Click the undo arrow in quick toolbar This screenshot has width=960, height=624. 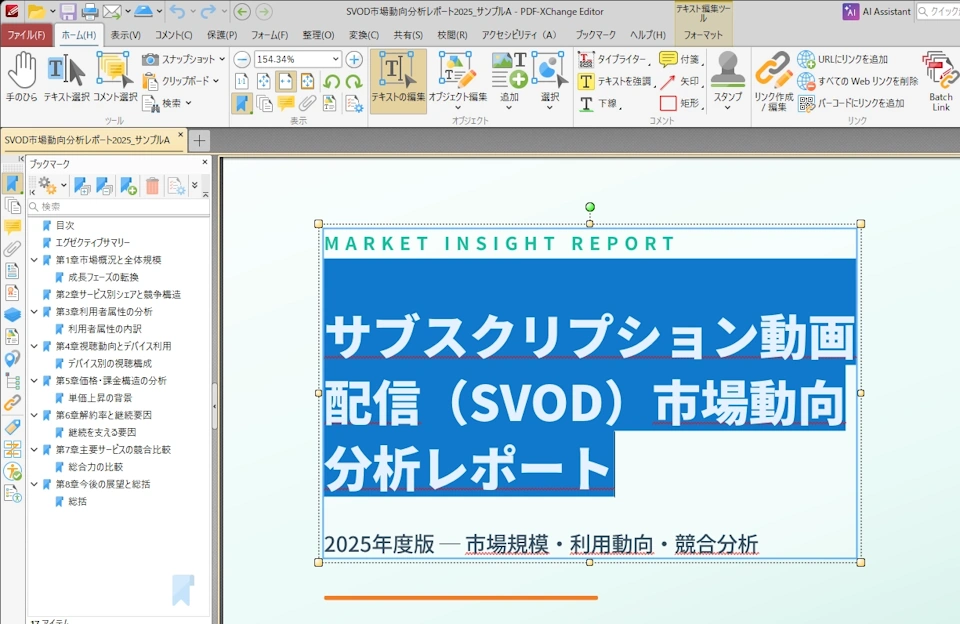tap(176, 12)
